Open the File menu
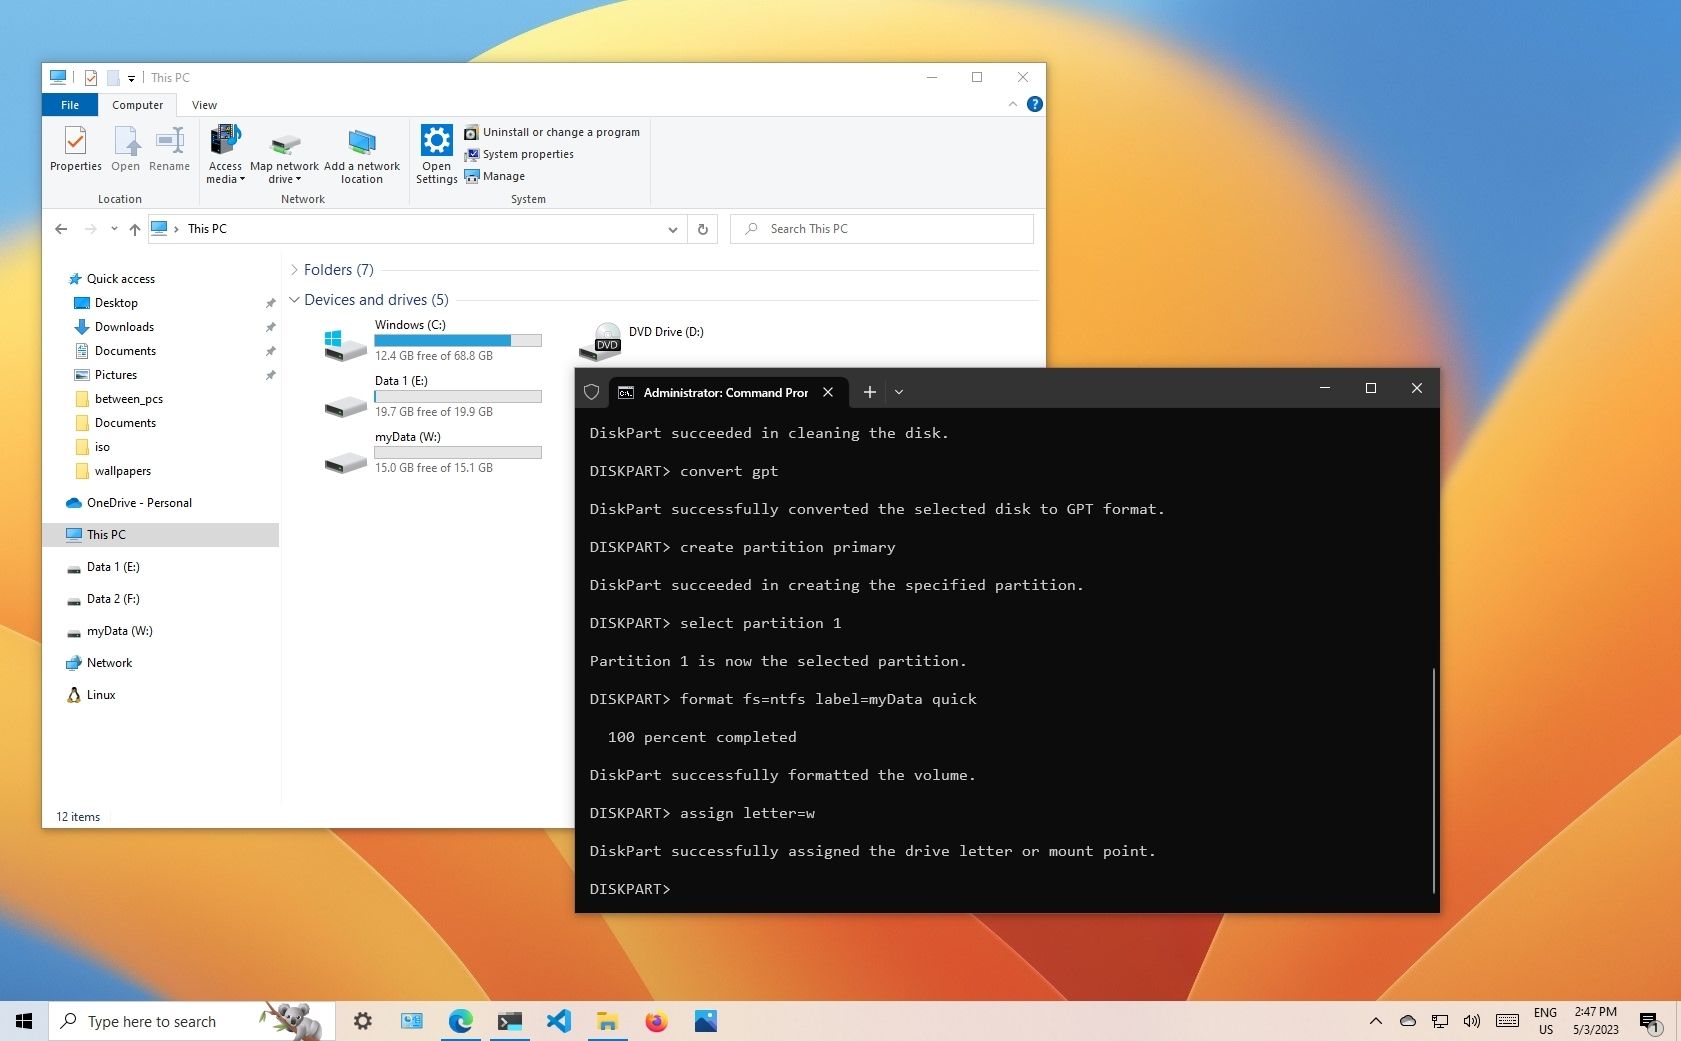 [69, 104]
